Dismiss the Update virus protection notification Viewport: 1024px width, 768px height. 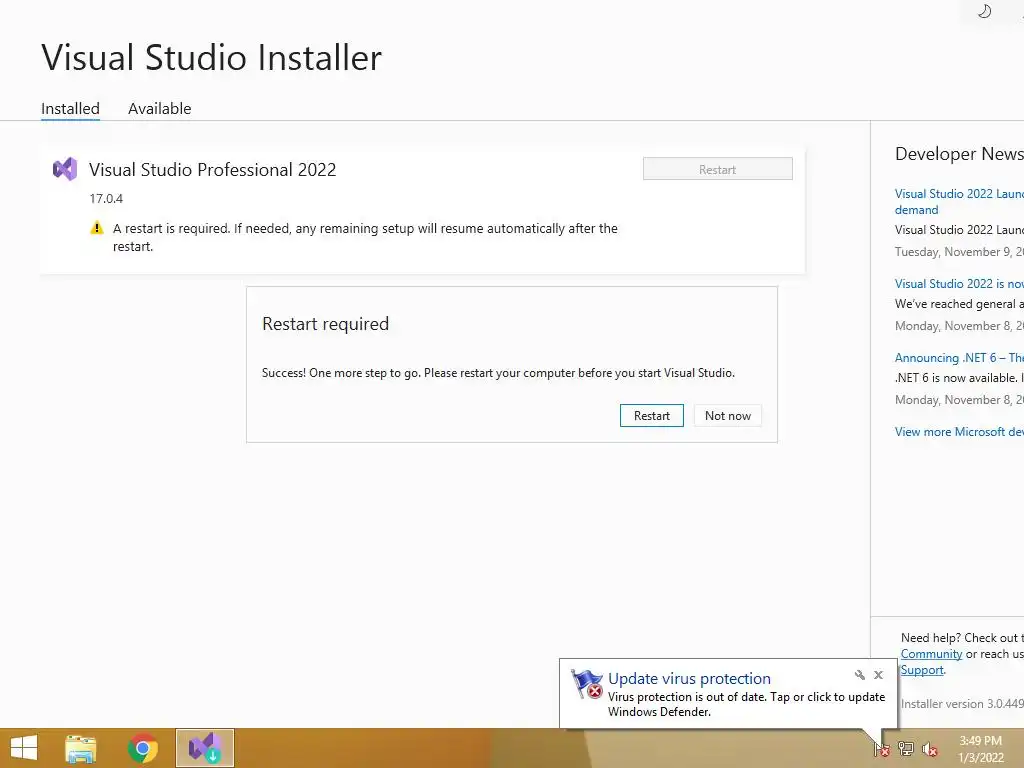[x=878, y=675]
